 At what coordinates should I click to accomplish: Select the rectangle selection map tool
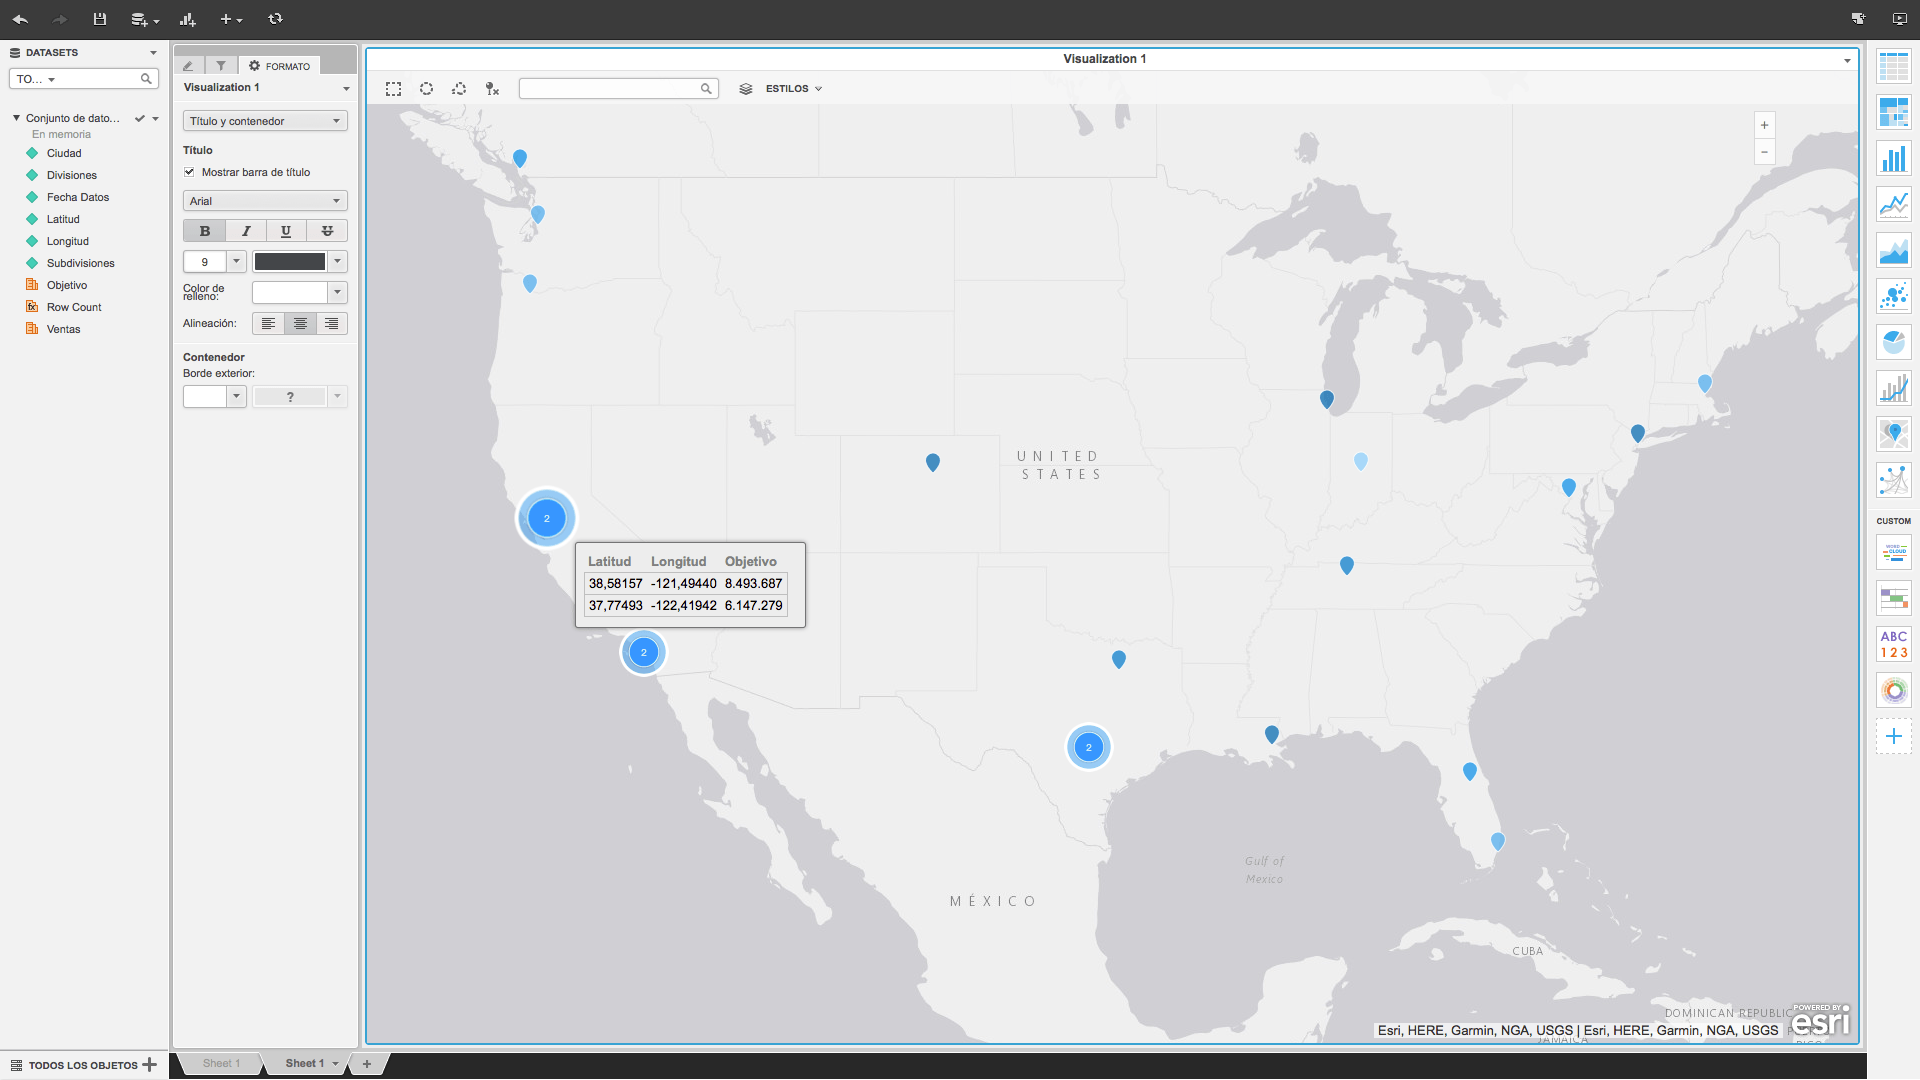click(394, 89)
